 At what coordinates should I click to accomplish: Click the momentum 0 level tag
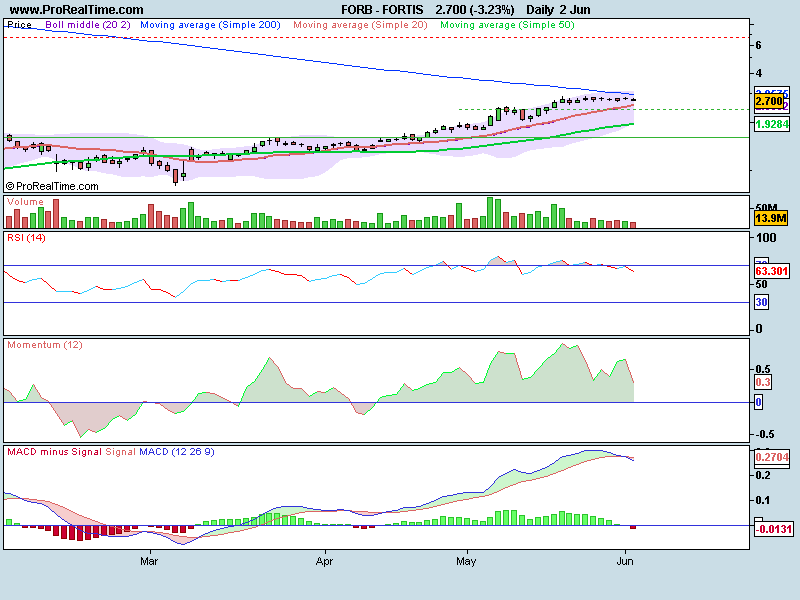[759, 402]
